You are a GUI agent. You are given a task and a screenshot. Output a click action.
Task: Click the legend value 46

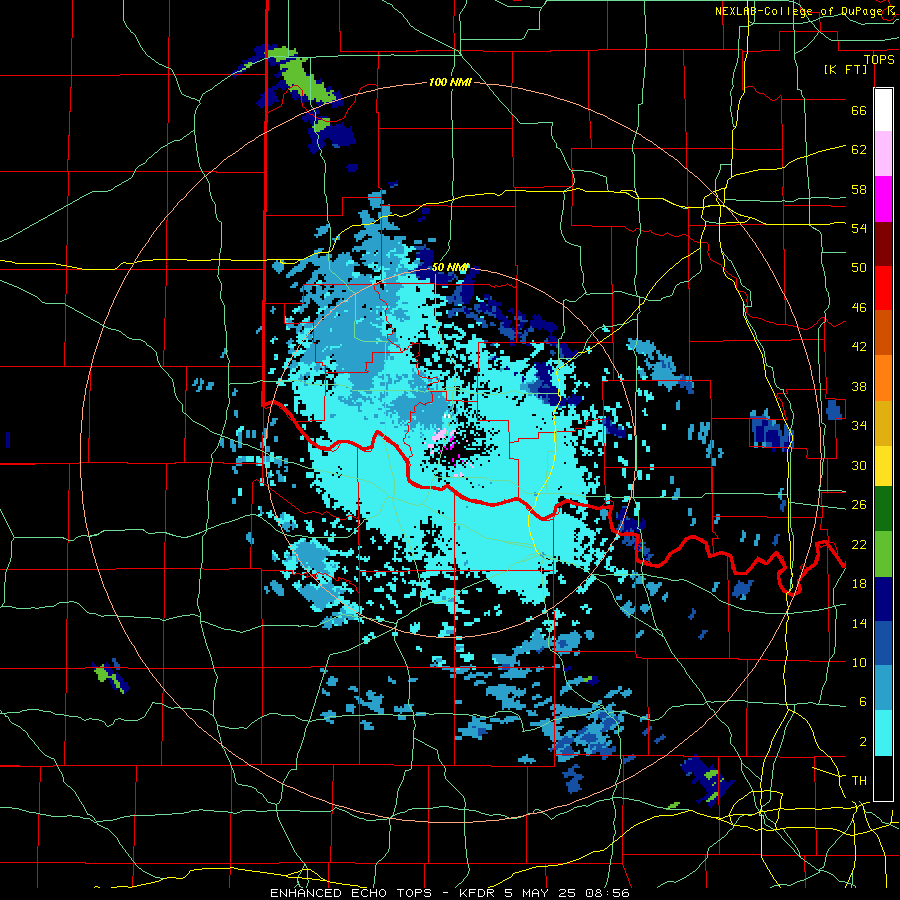859,308
